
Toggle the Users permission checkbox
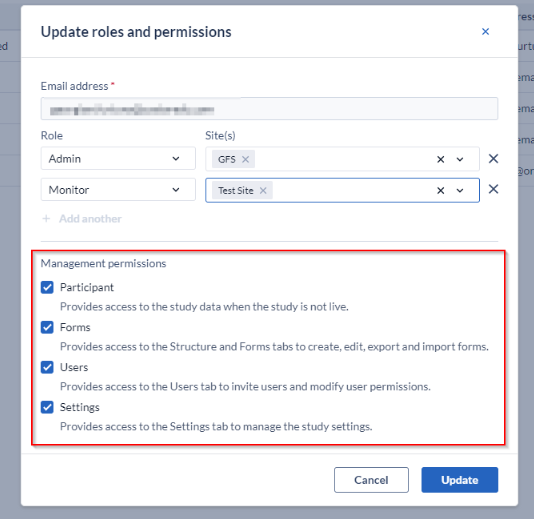pyautogui.click(x=47, y=367)
